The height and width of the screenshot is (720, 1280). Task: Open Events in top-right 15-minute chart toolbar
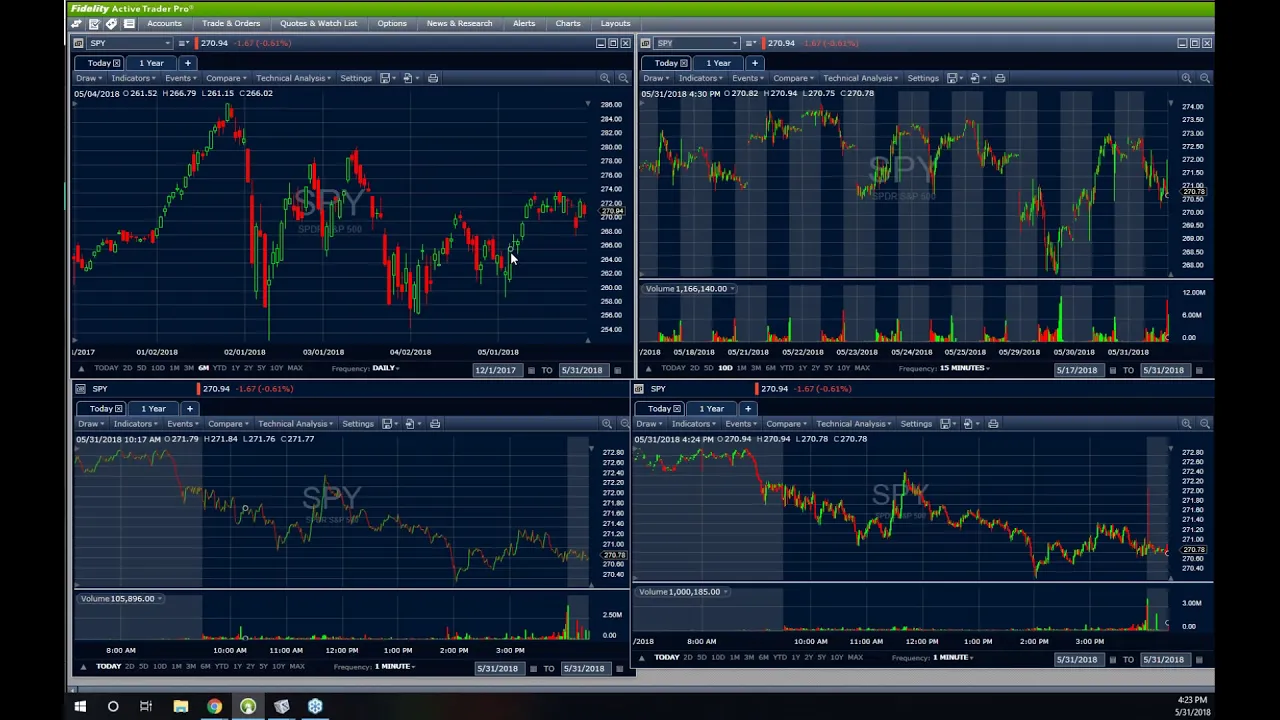746,78
